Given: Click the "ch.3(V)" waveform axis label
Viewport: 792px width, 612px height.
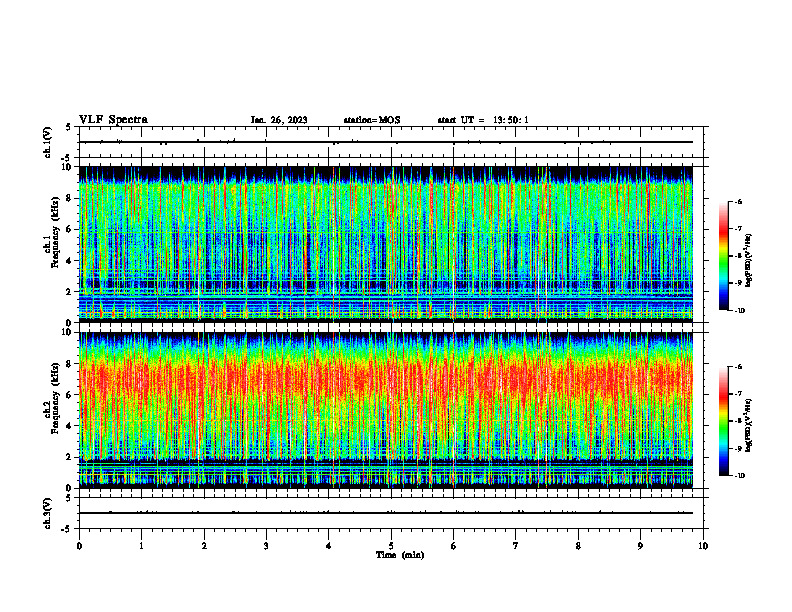Looking at the screenshot, I should 48,513.
